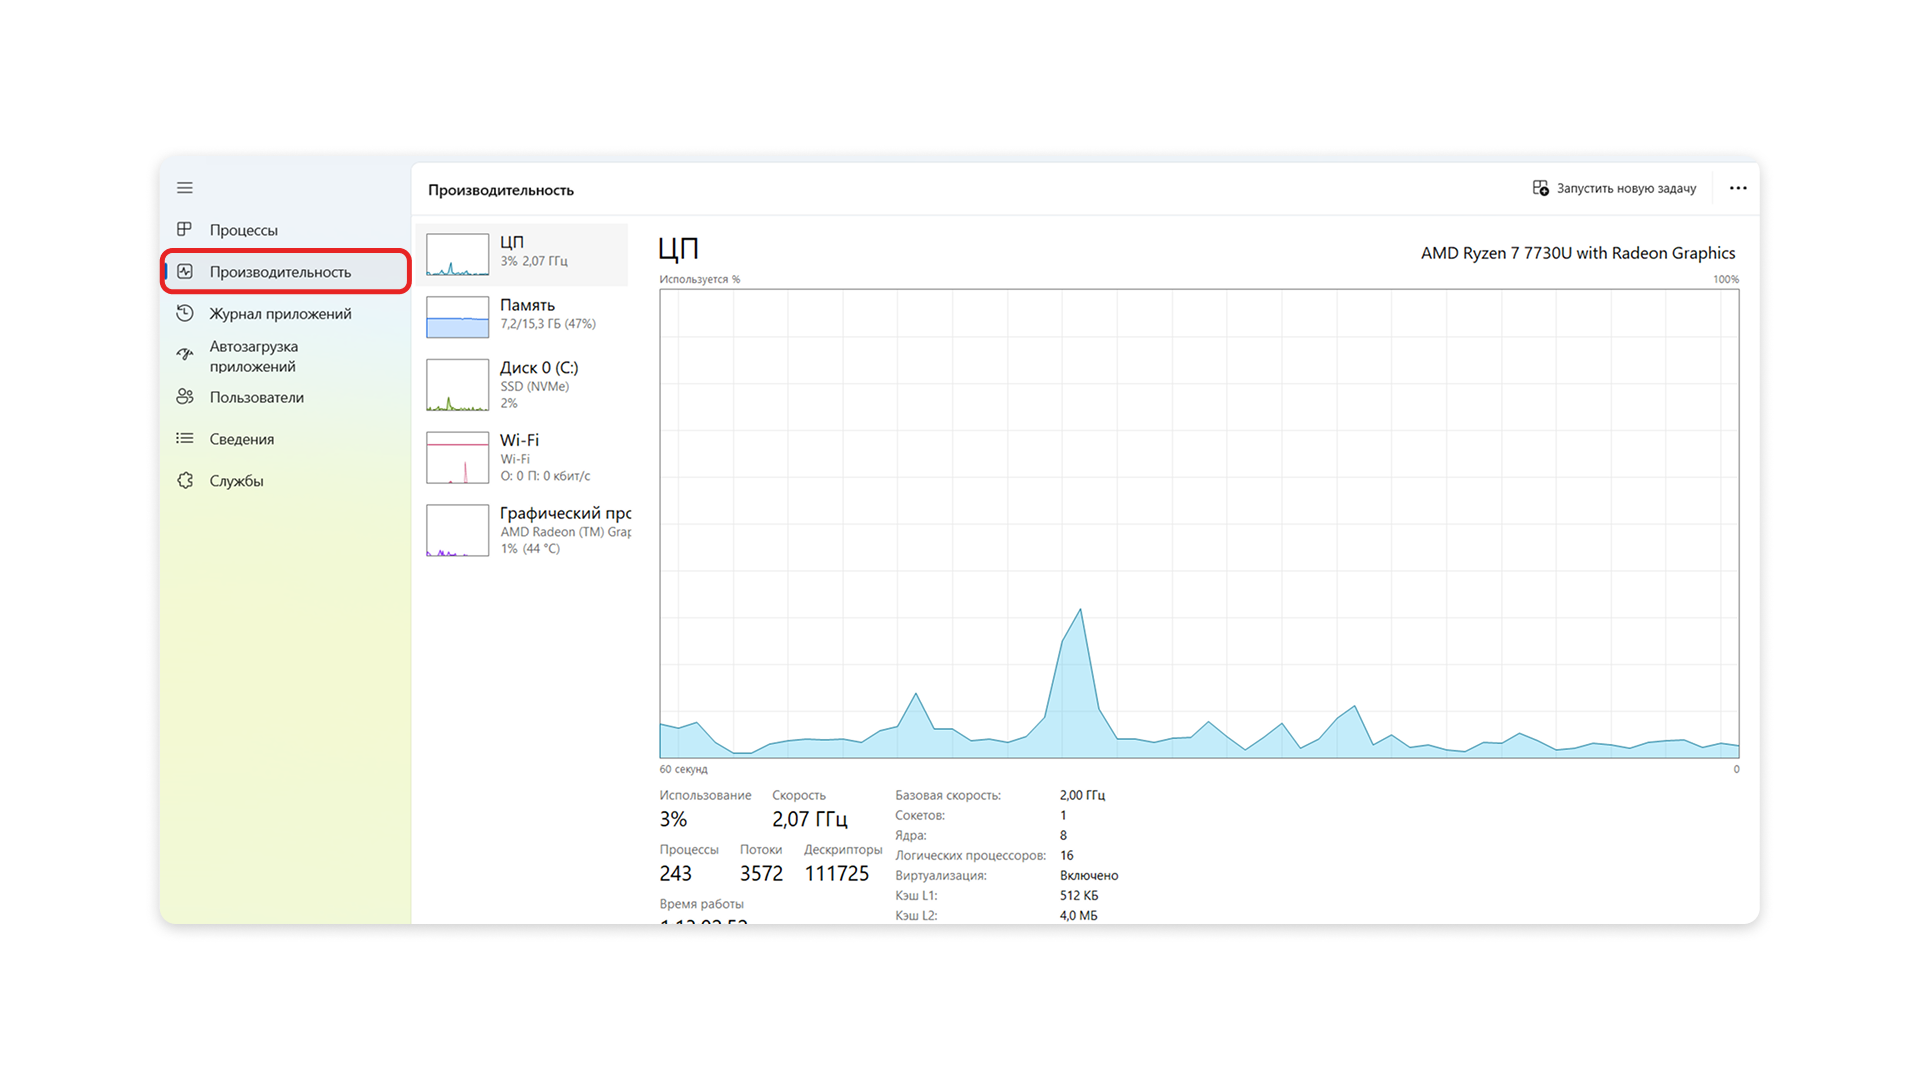Click the 111725 descriptors count
This screenshot has height=1080, width=1920.
pos(837,873)
